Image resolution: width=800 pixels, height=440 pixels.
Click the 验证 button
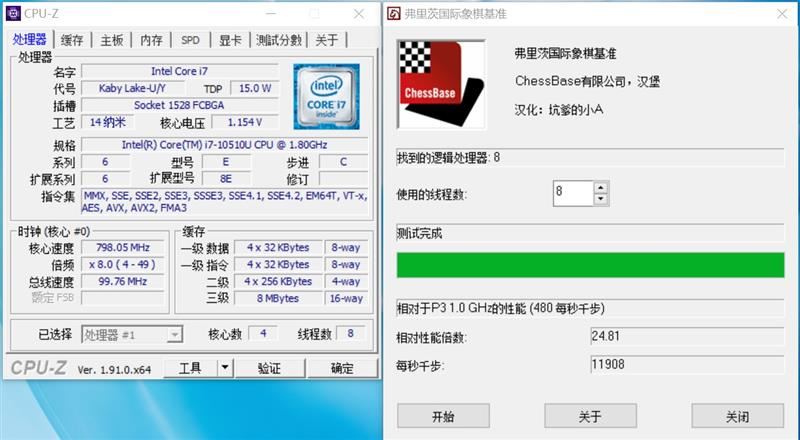point(270,368)
